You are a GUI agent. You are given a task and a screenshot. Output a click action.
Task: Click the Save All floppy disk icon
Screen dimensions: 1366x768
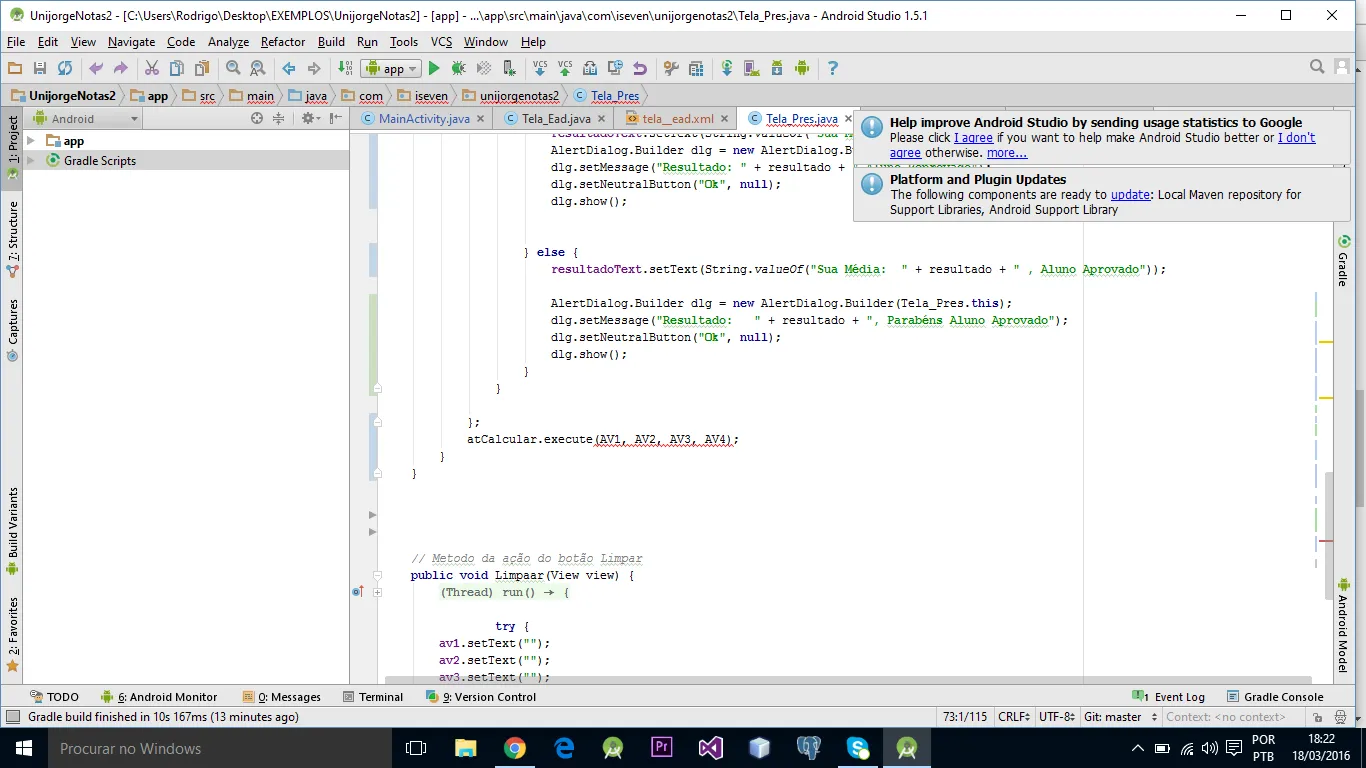pyautogui.click(x=40, y=68)
